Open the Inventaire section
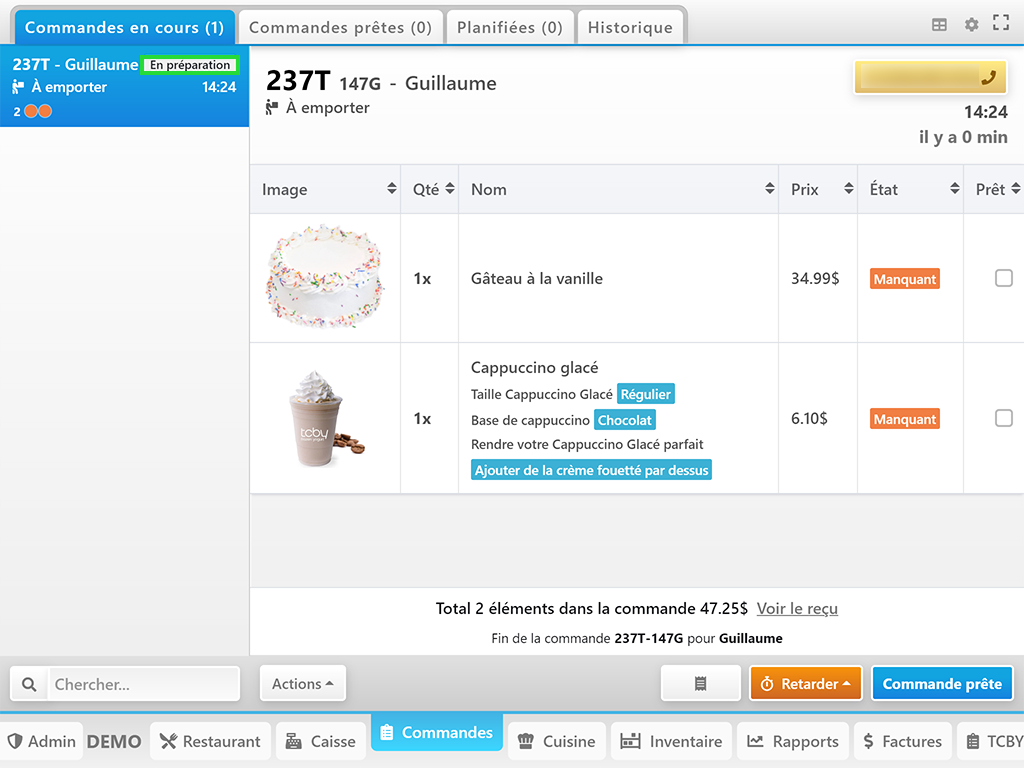Image resolution: width=1024 pixels, height=768 pixels. pos(671,741)
